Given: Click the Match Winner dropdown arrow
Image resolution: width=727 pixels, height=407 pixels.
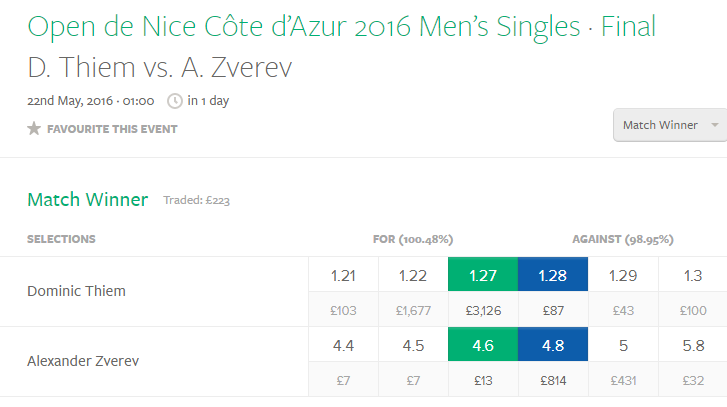Looking at the screenshot, I should click(x=715, y=125).
